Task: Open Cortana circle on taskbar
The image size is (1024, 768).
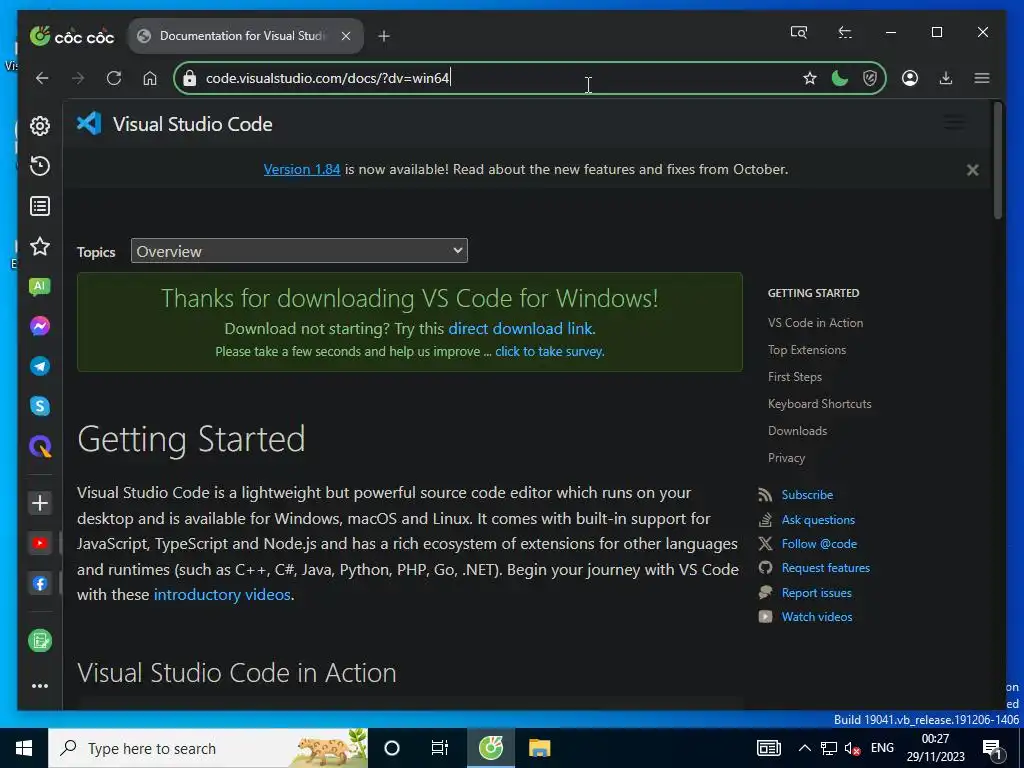Action: (392, 748)
